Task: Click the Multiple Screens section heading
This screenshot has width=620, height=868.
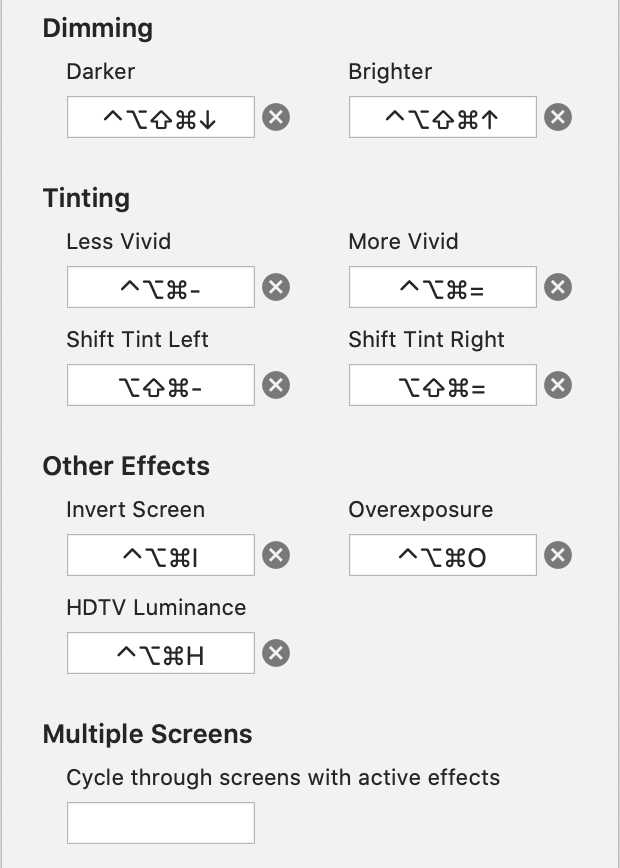Action: point(147,734)
